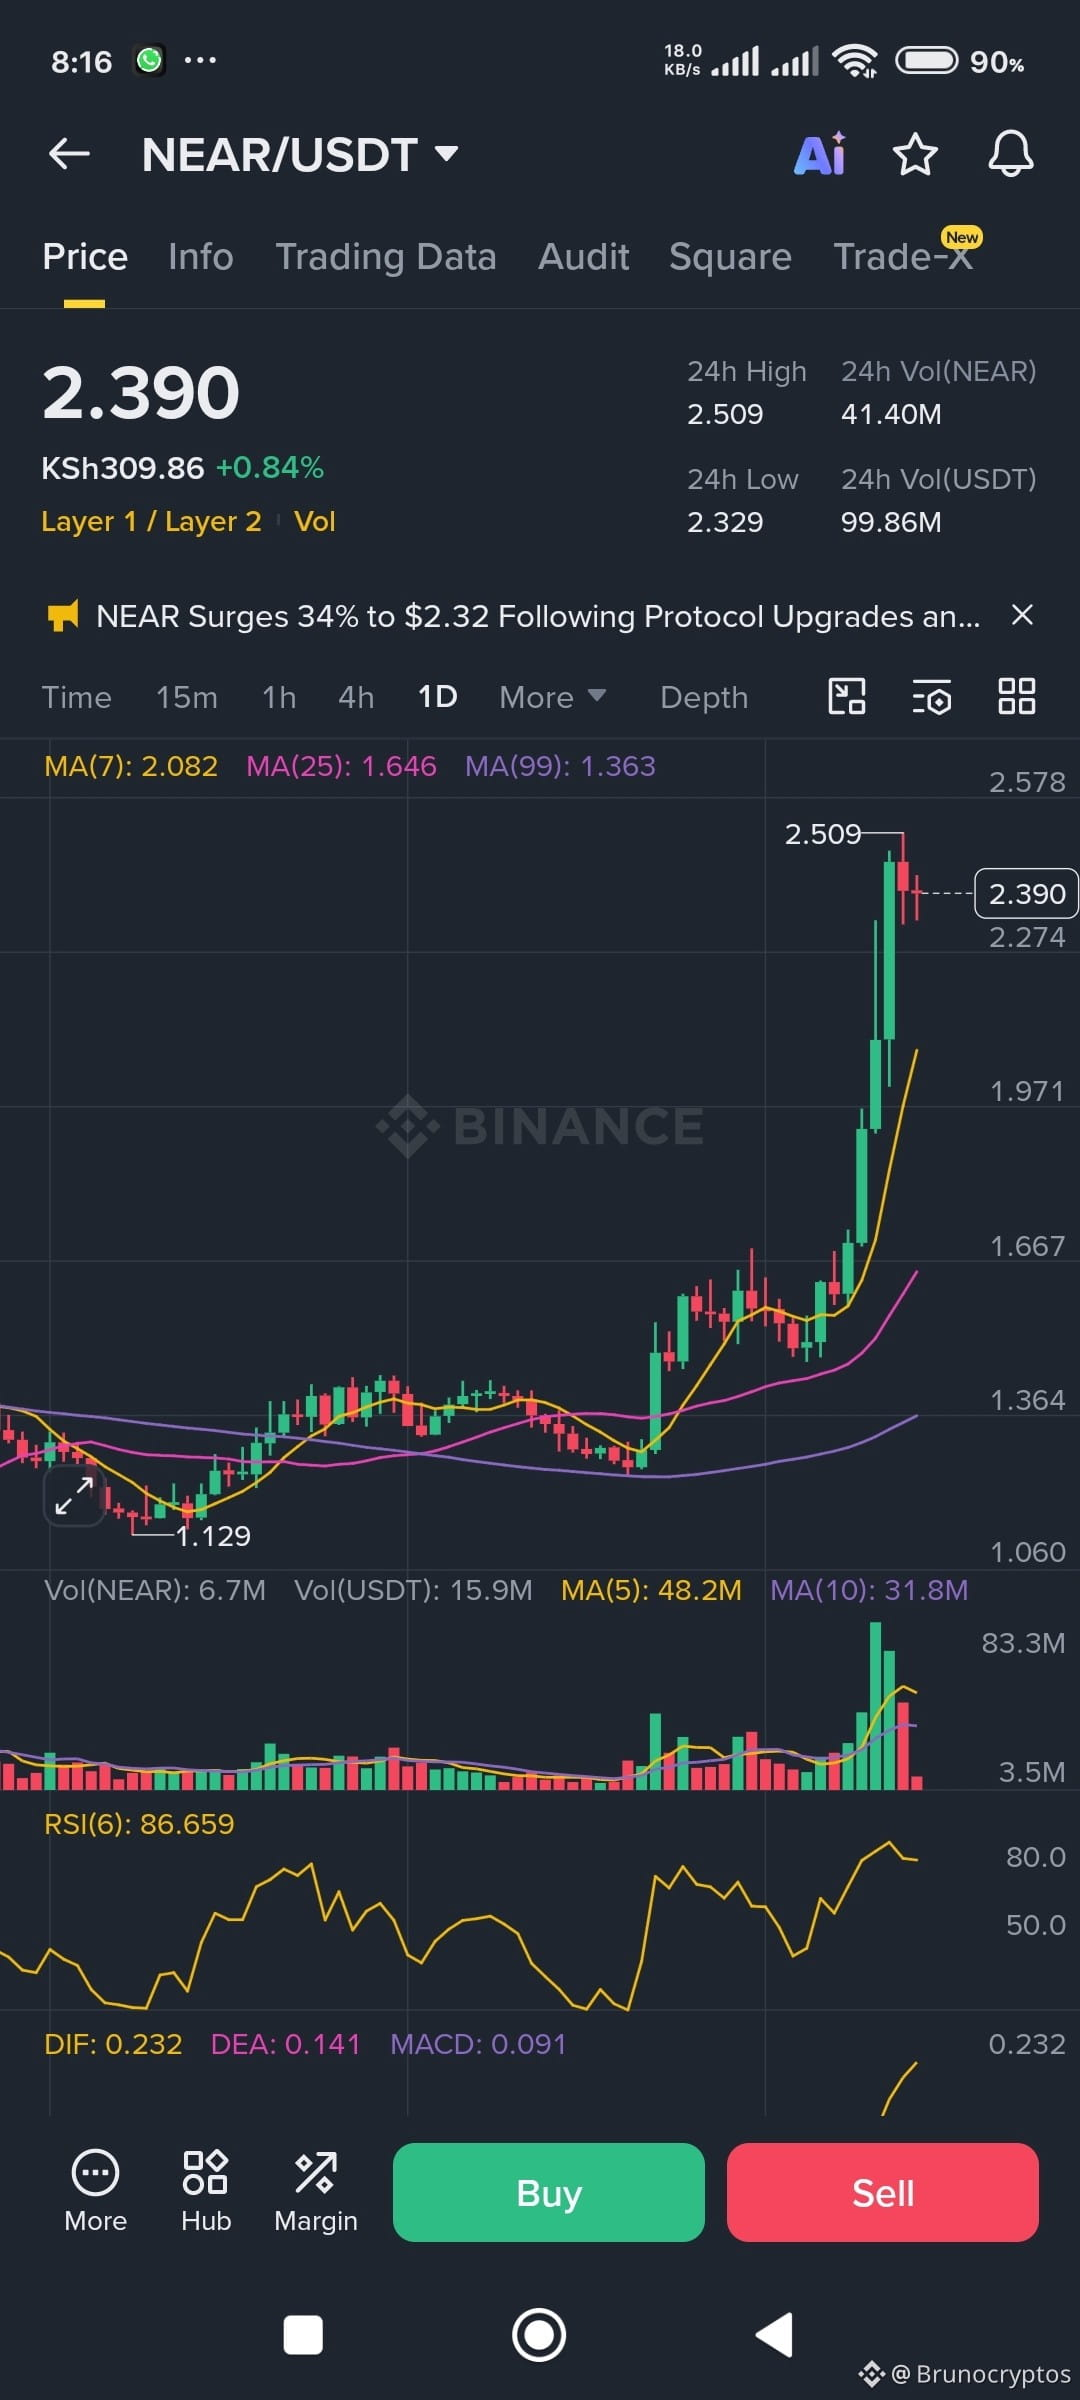
Task: Tap the 24h Vol(NEAR) 41.40M value
Action: click(891, 415)
